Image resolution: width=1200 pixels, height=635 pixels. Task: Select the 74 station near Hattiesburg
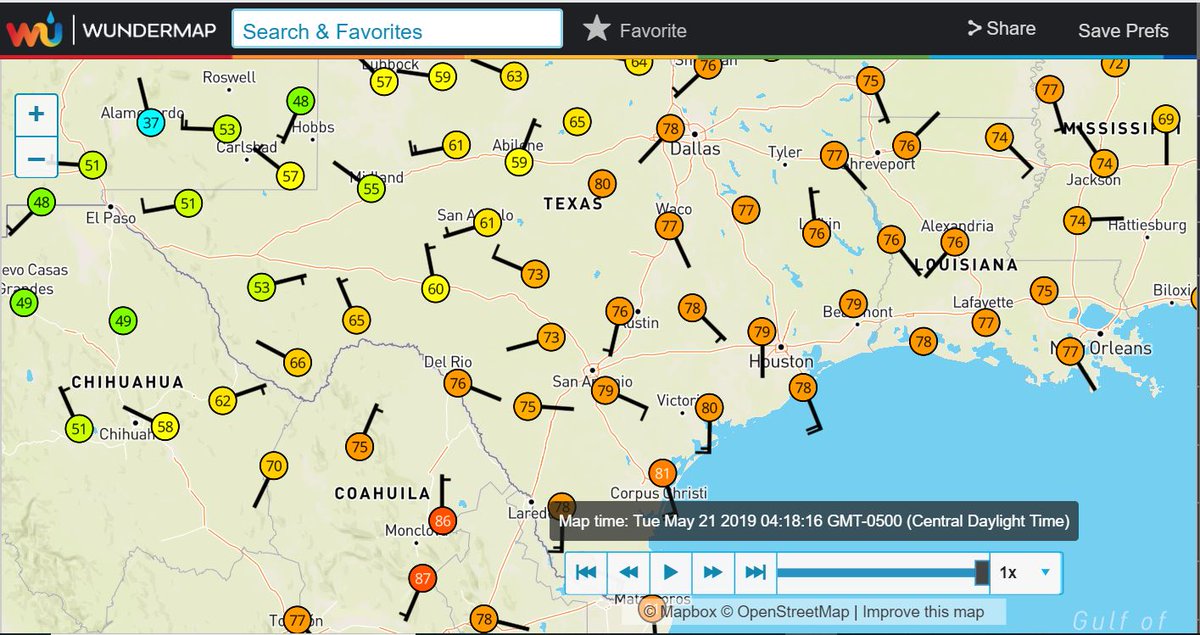(1077, 220)
